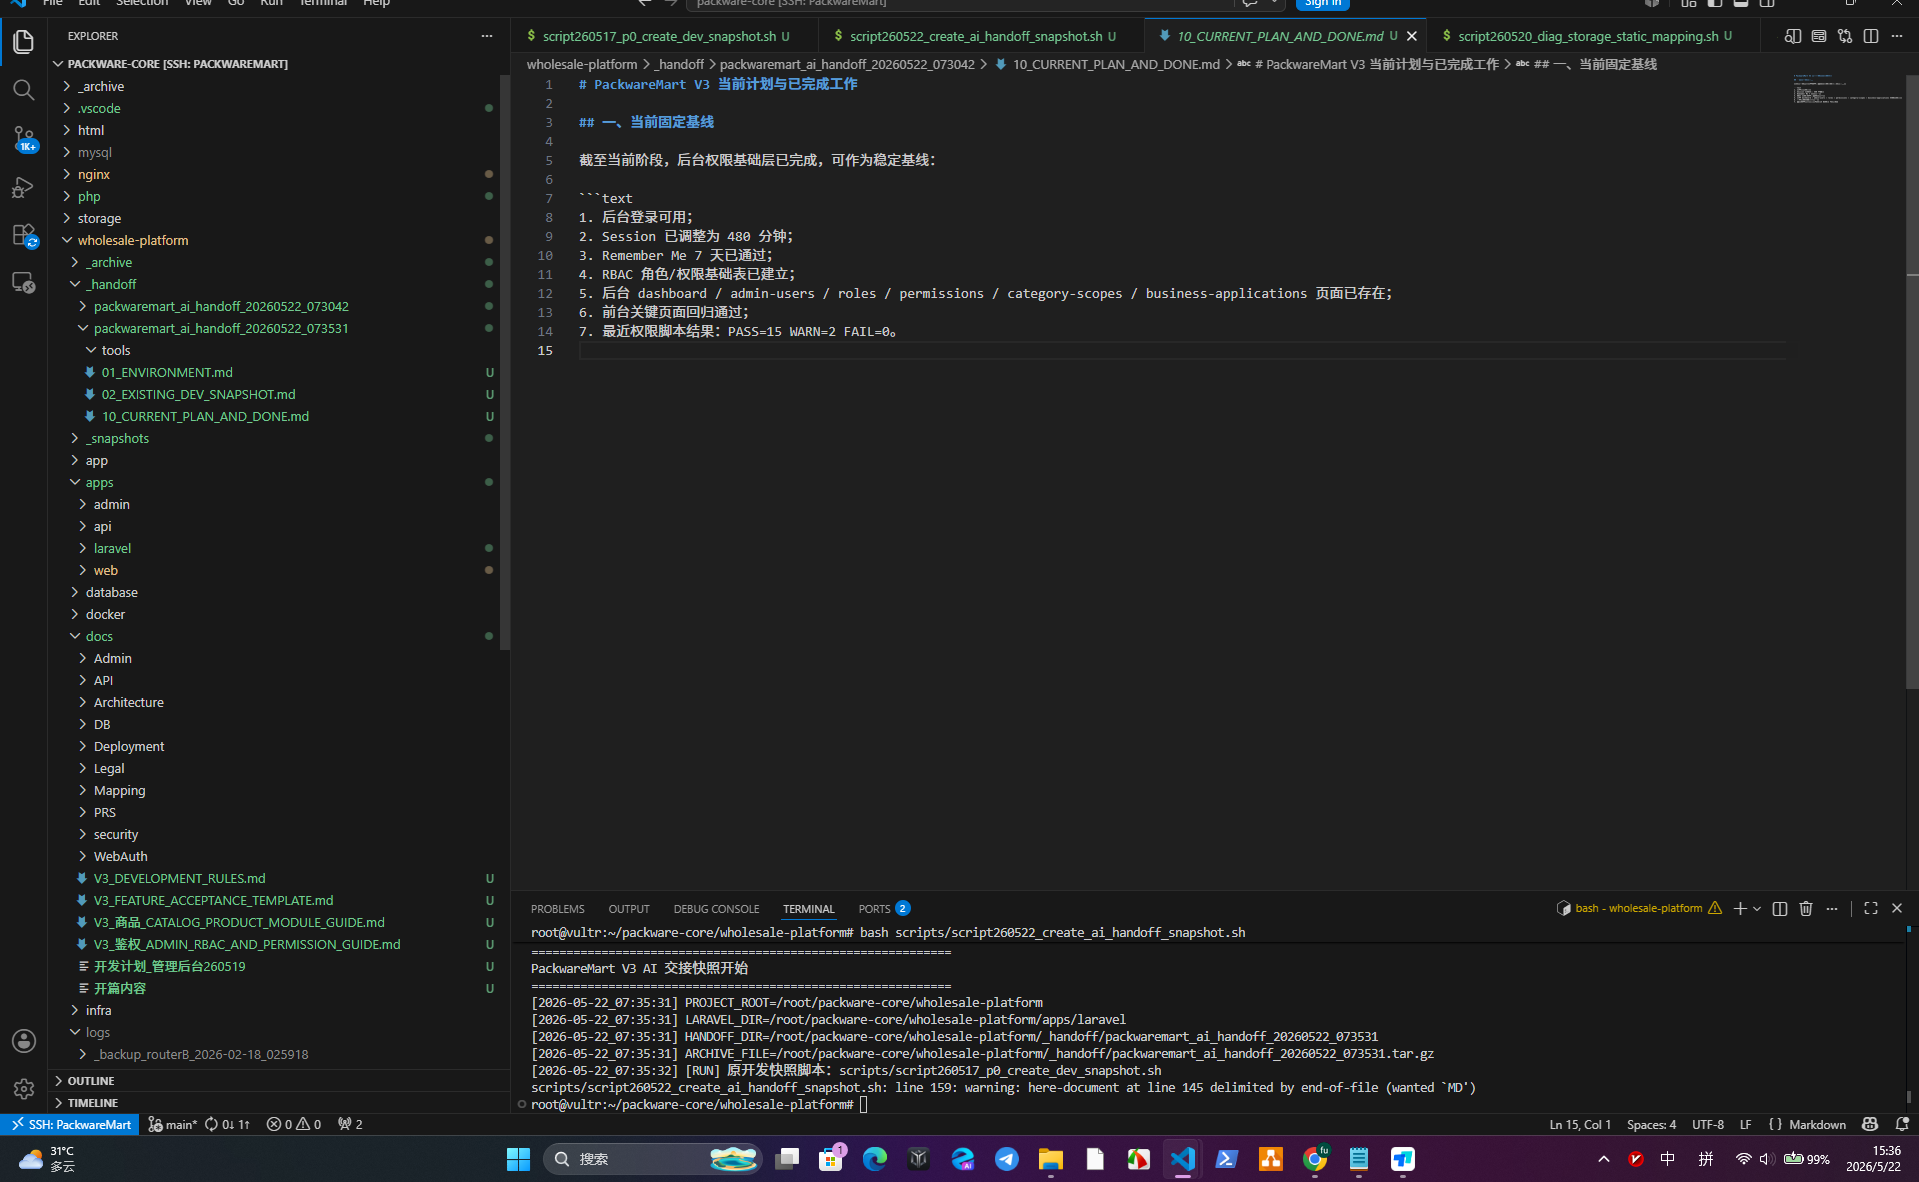The height and width of the screenshot is (1182, 1919).
Task: Open the Search view in activity bar
Action: point(24,90)
